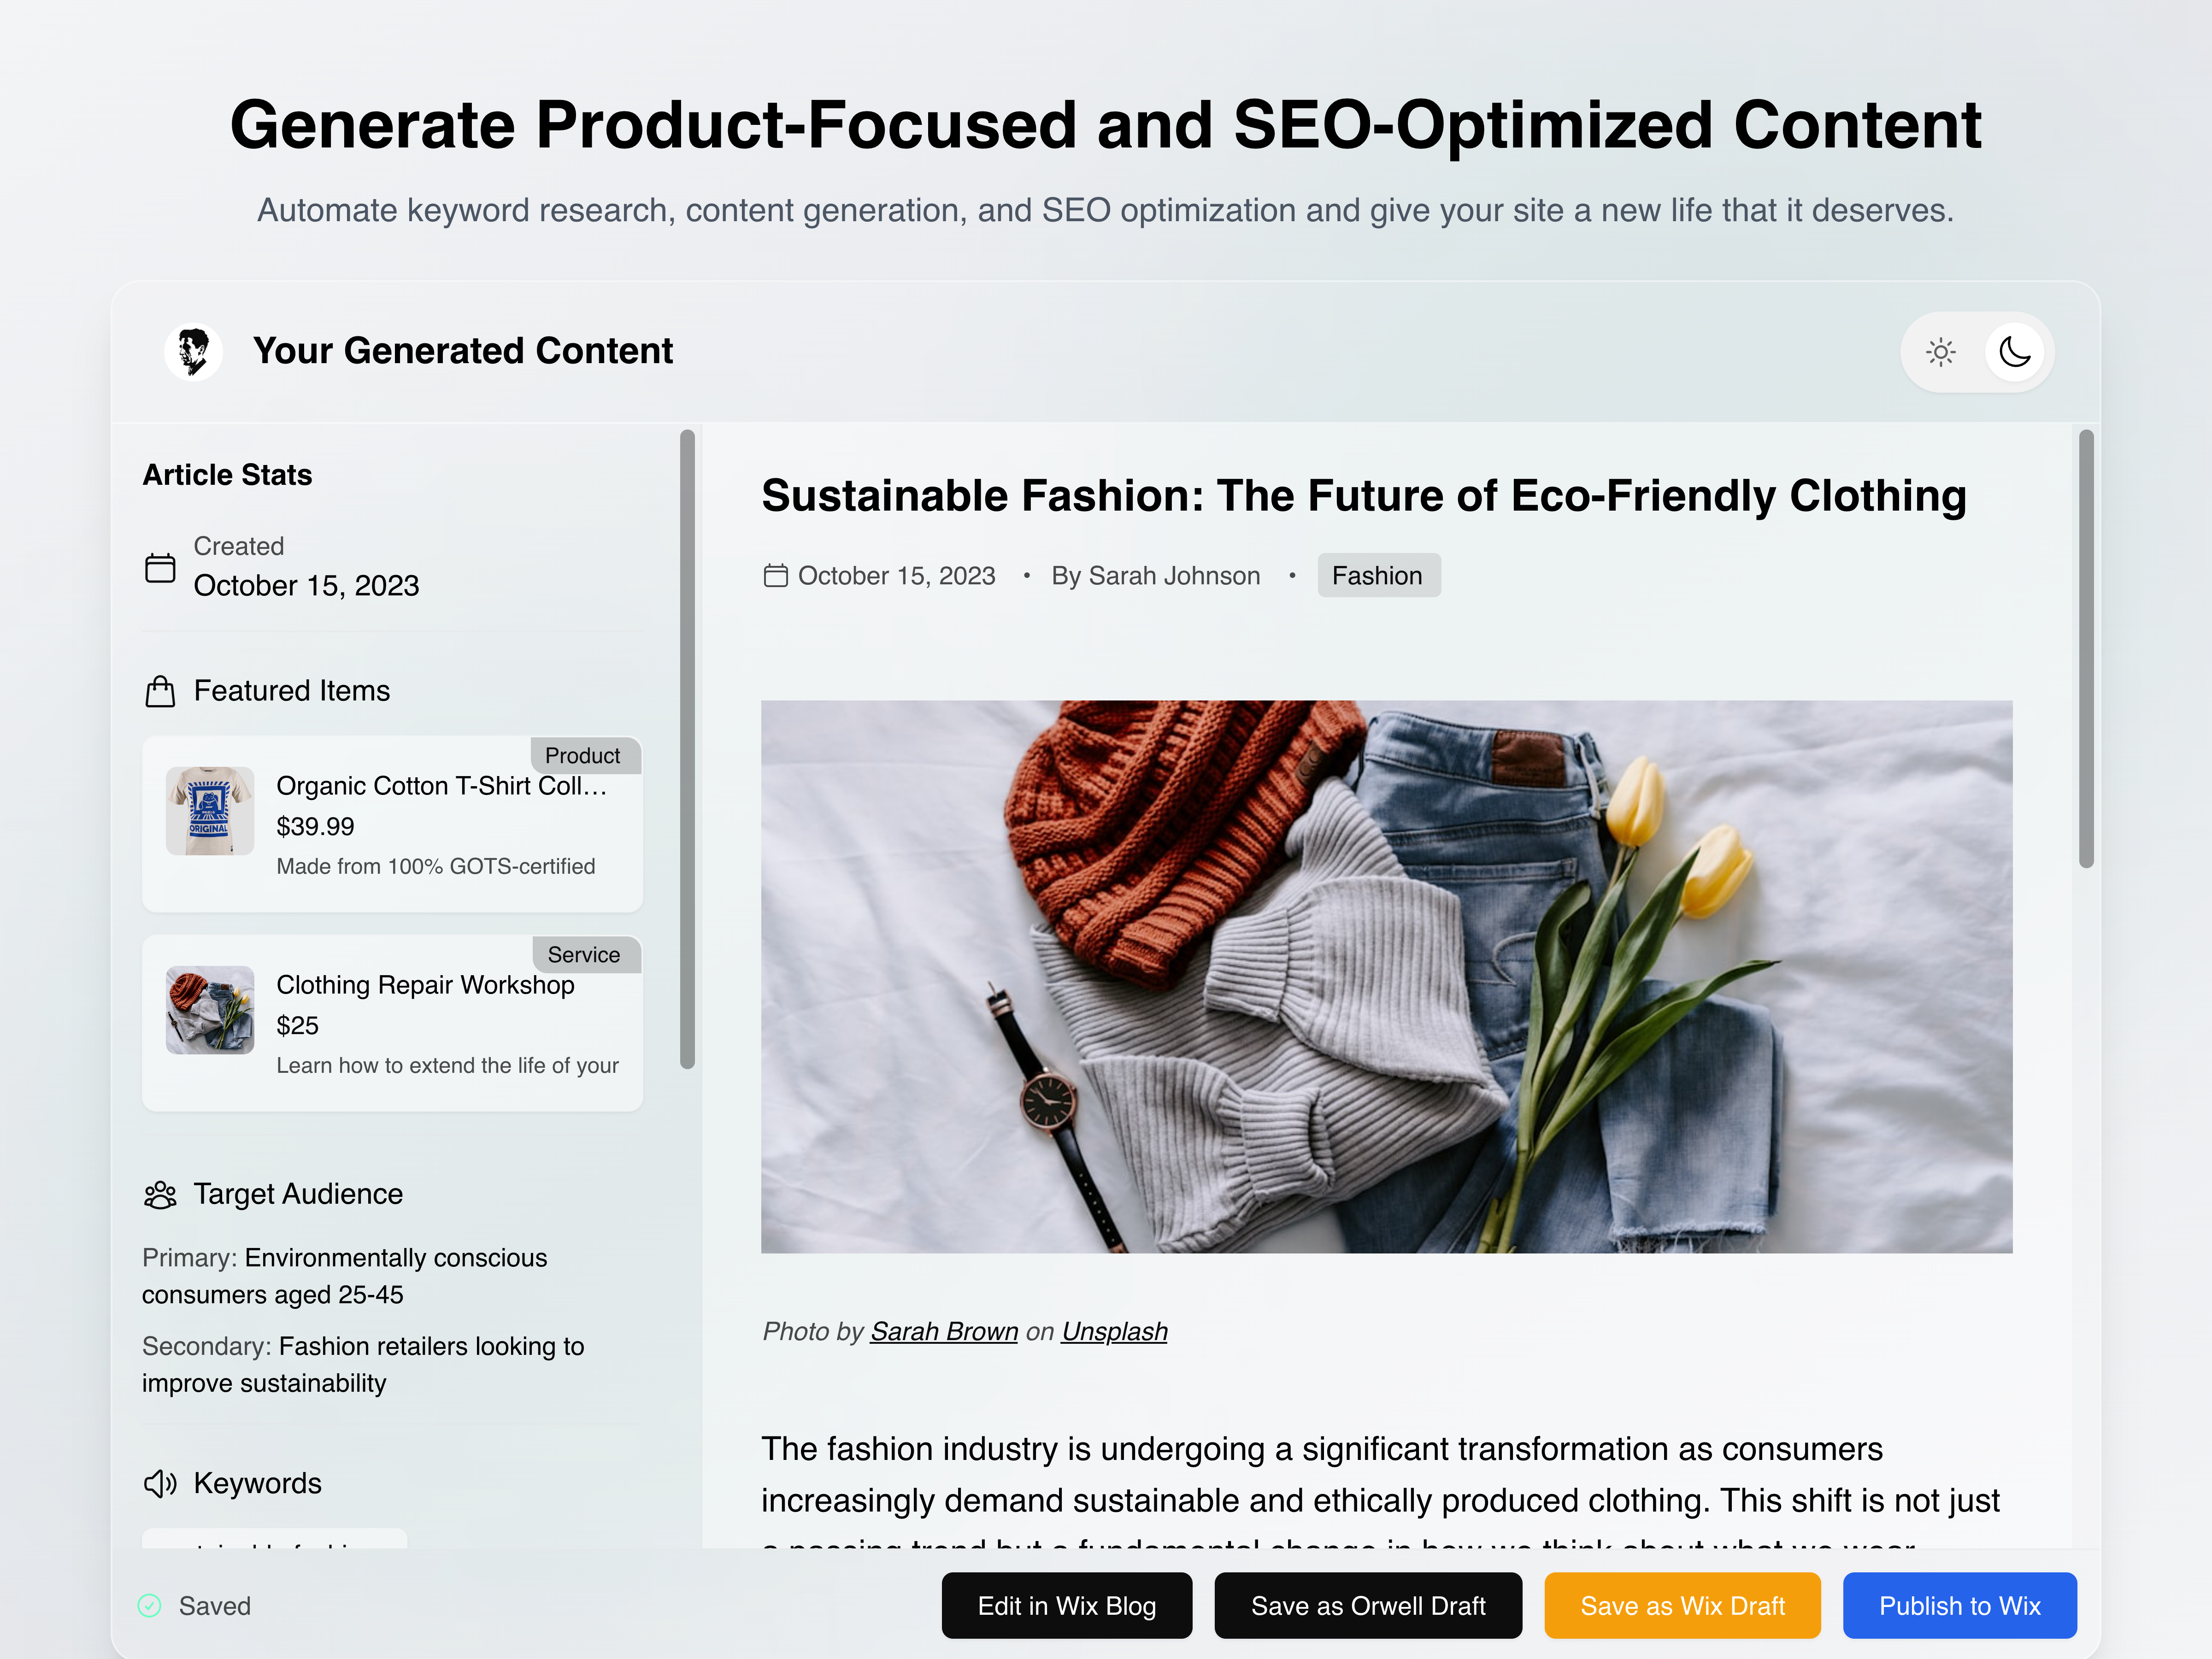Click the Orwell portrait logo

(193, 352)
